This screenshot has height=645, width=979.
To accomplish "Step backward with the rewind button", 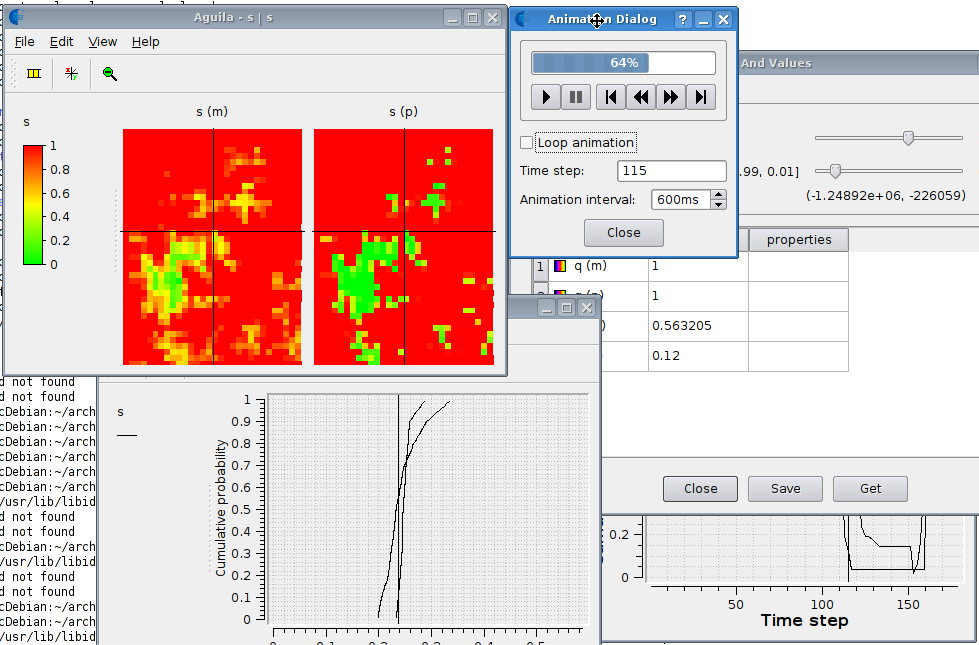I will [x=641, y=97].
